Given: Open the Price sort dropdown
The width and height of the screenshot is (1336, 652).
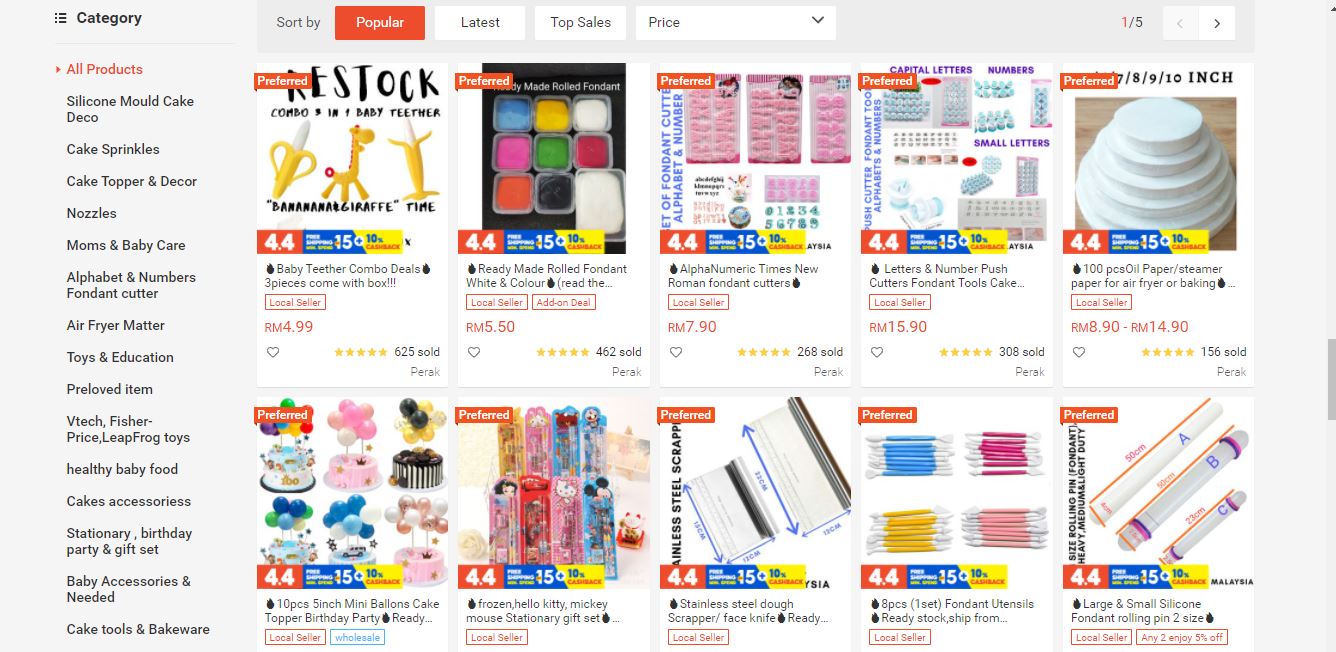Looking at the screenshot, I should point(736,22).
